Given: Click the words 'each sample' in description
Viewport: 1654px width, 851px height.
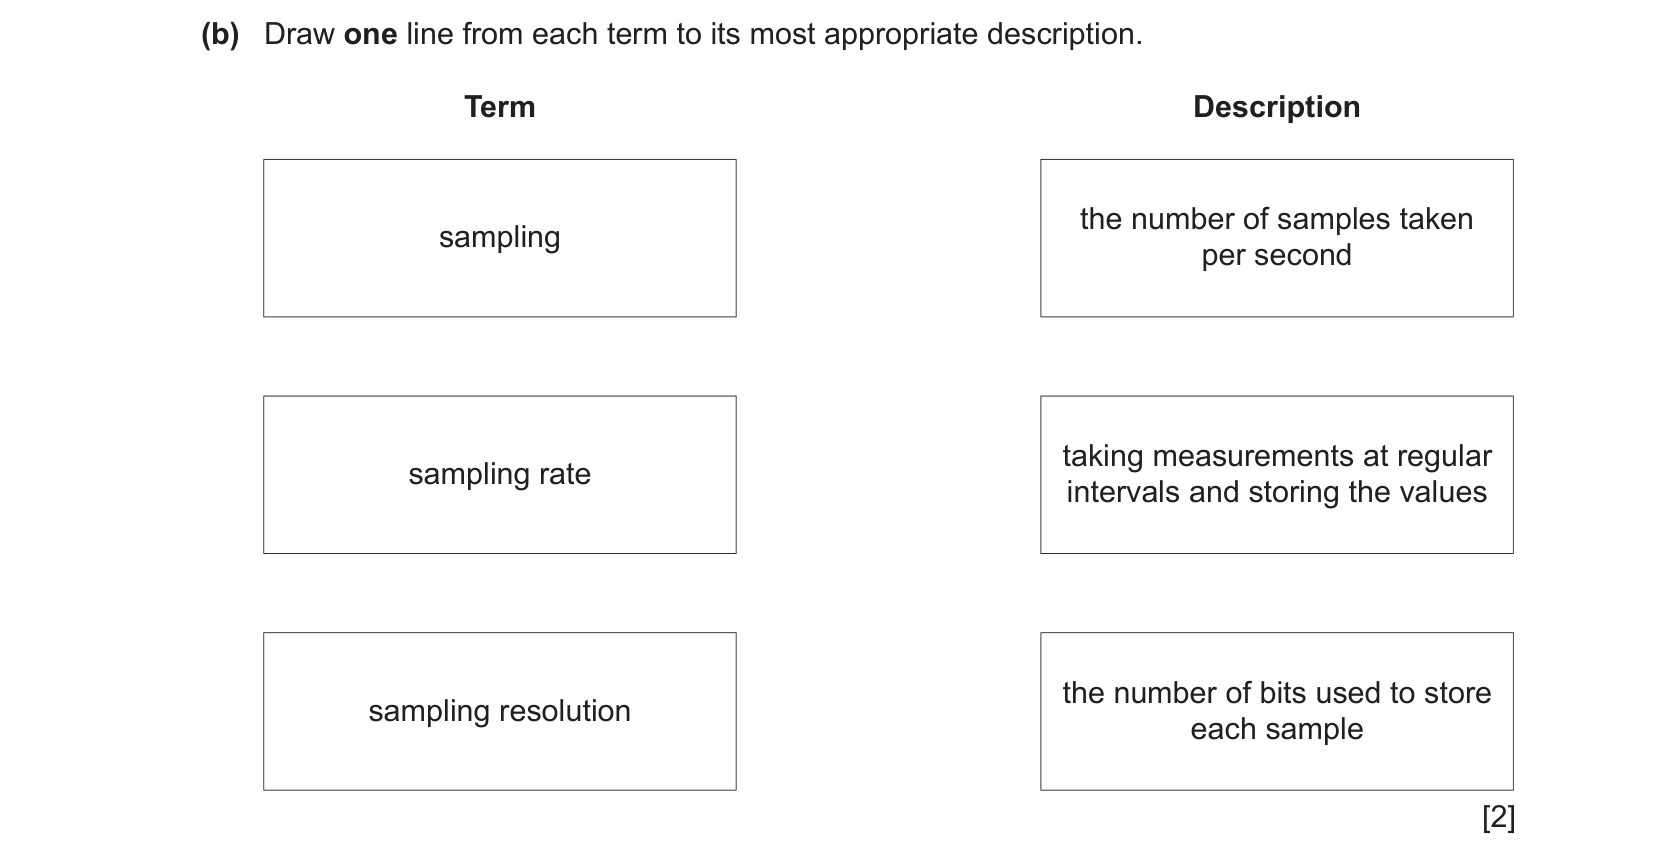Looking at the screenshot, I should (1276, 729).
